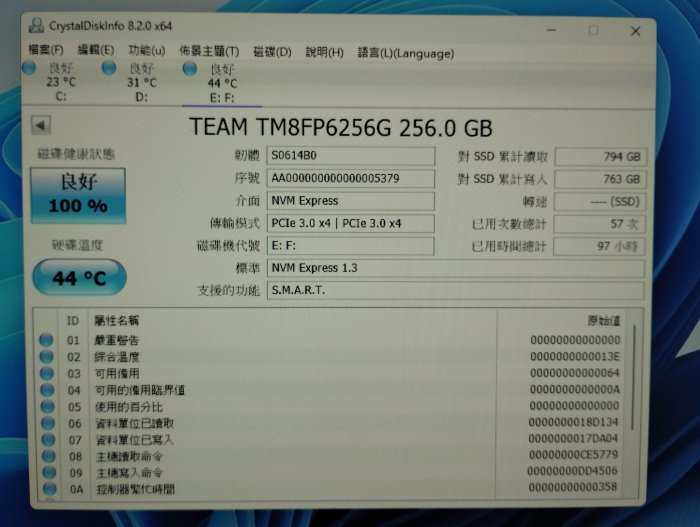Screen dimensions: 700x527
Task: Click the 原始值 column header
Action: (604, 321)
